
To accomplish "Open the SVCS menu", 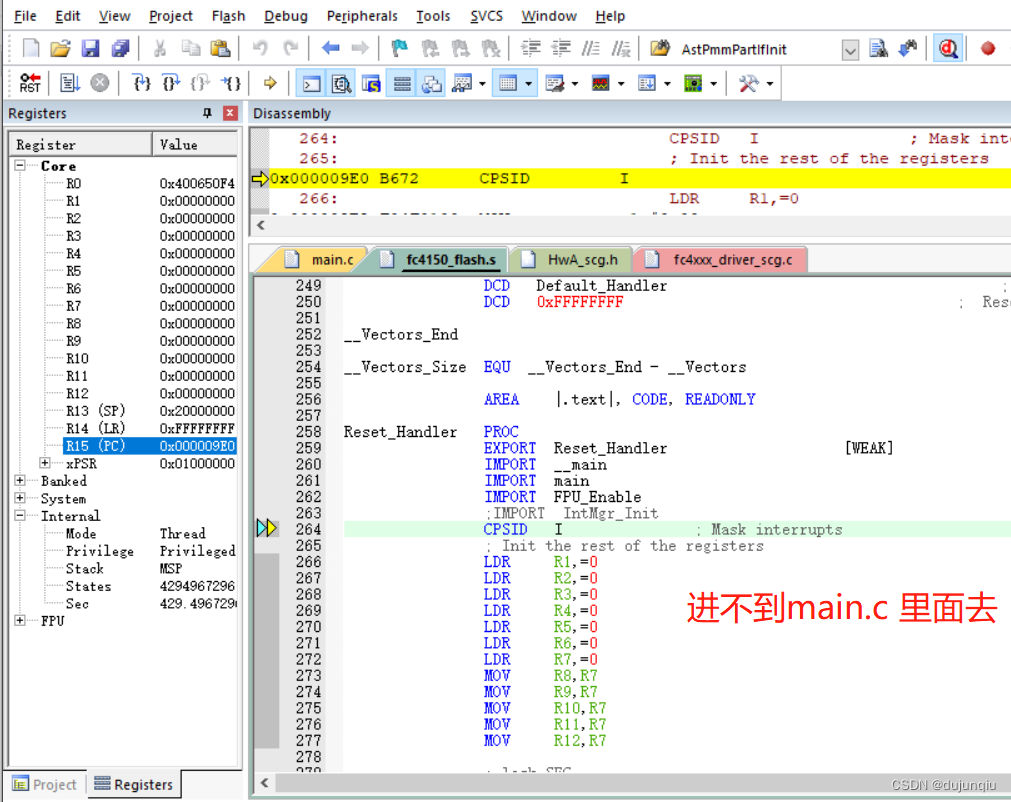I will click(486, 16).
